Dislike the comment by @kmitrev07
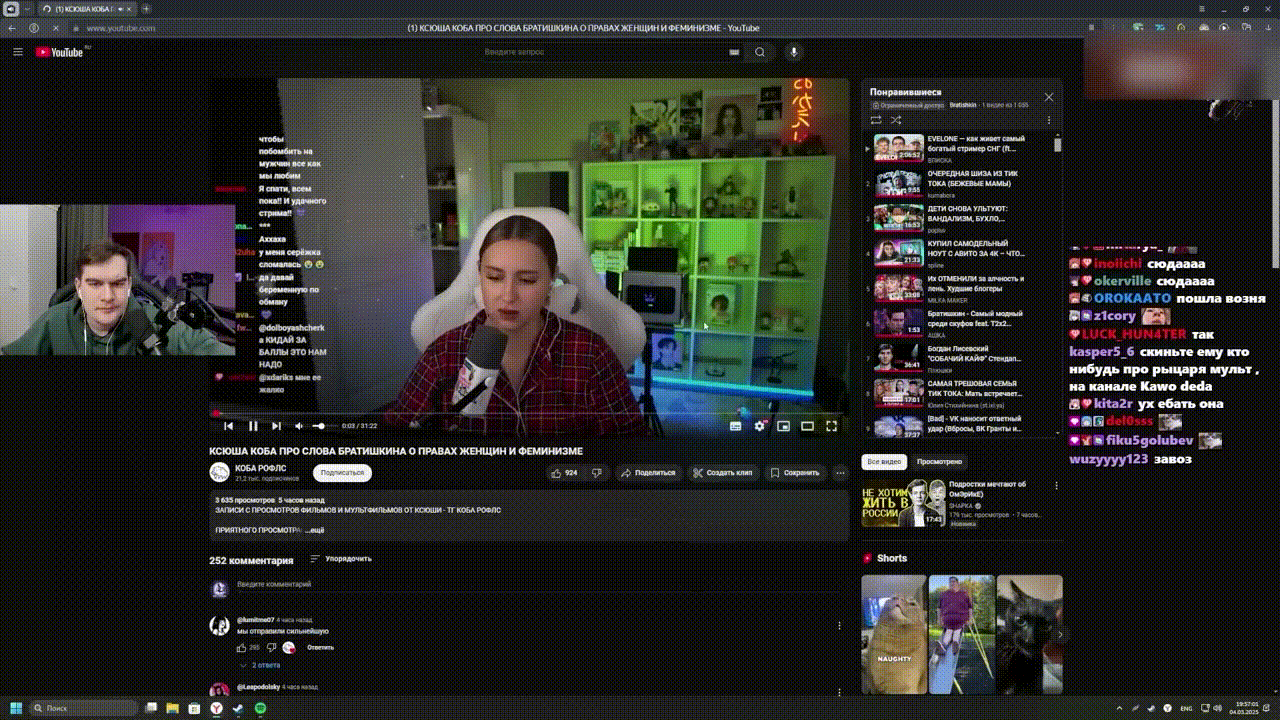1280x720 pixels. point(273,648)
